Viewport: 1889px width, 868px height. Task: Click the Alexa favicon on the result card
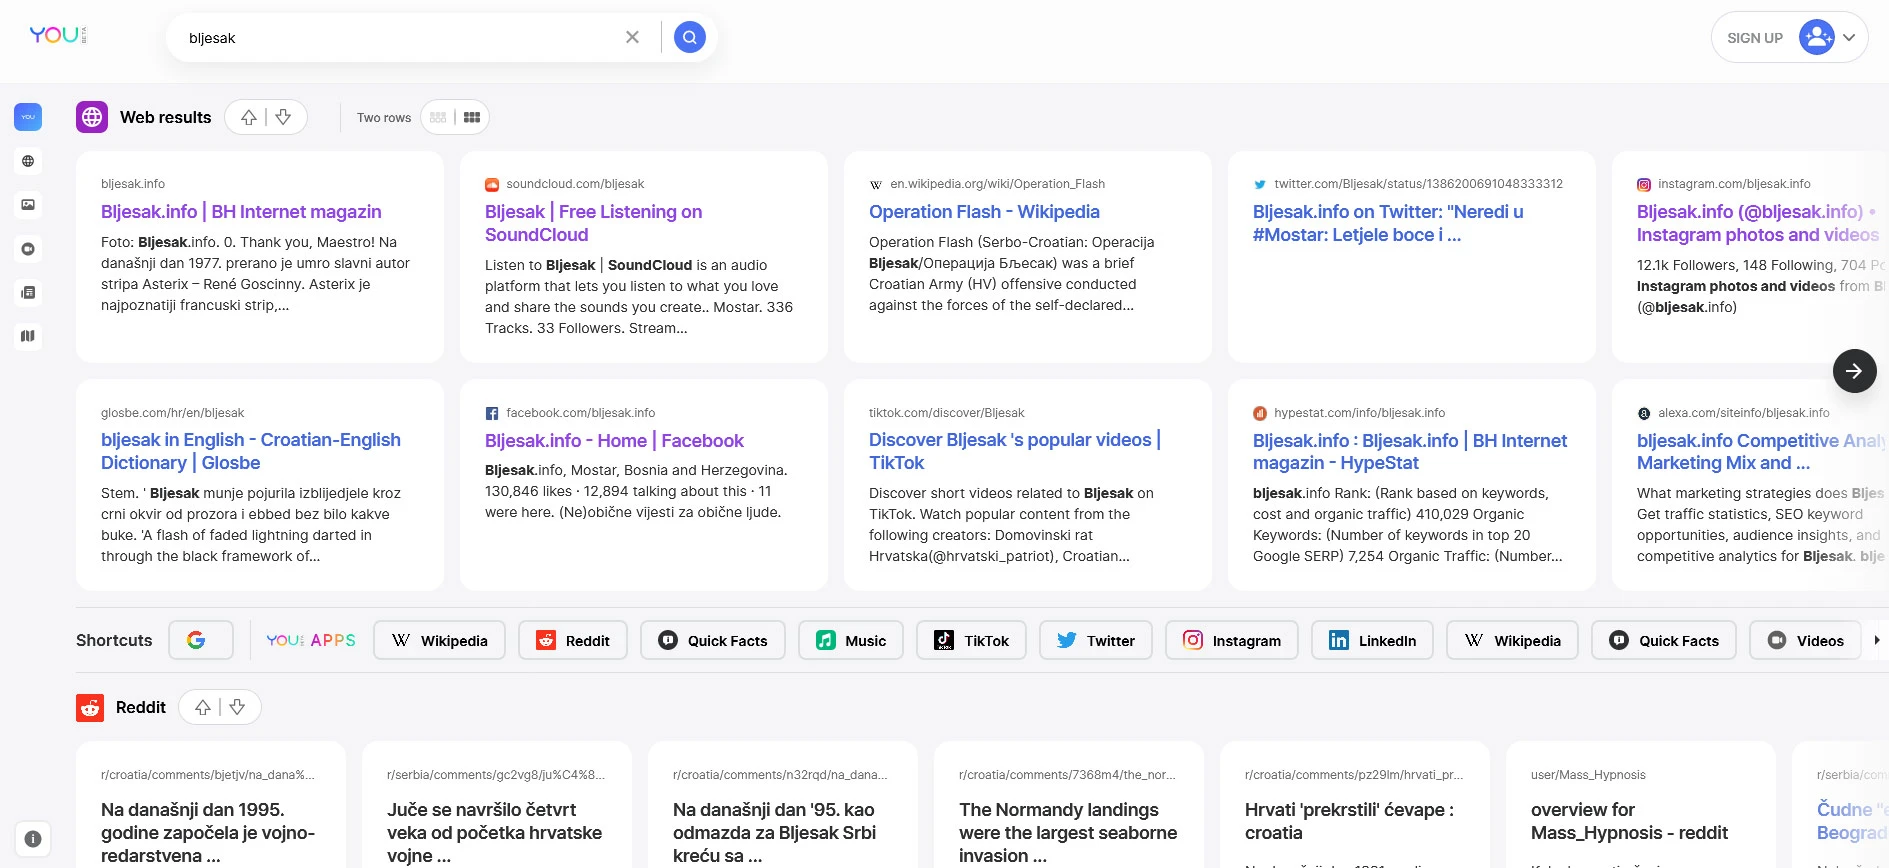click(1644, 413)
